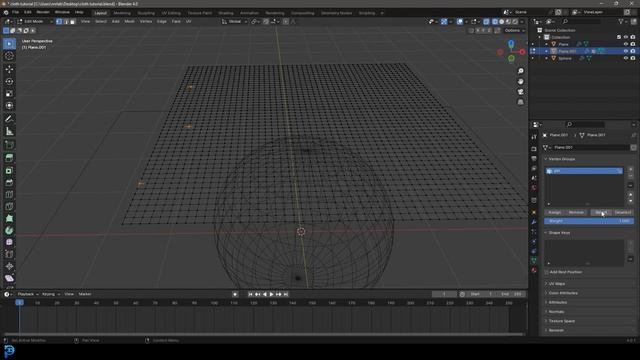Adjust the vertex group Weight slider
Screen dimensions: 640x360
coord(589,221)
